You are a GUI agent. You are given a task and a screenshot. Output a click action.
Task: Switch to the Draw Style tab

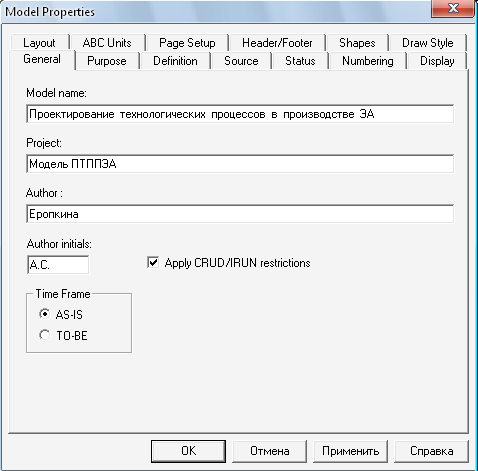point(428,43)
